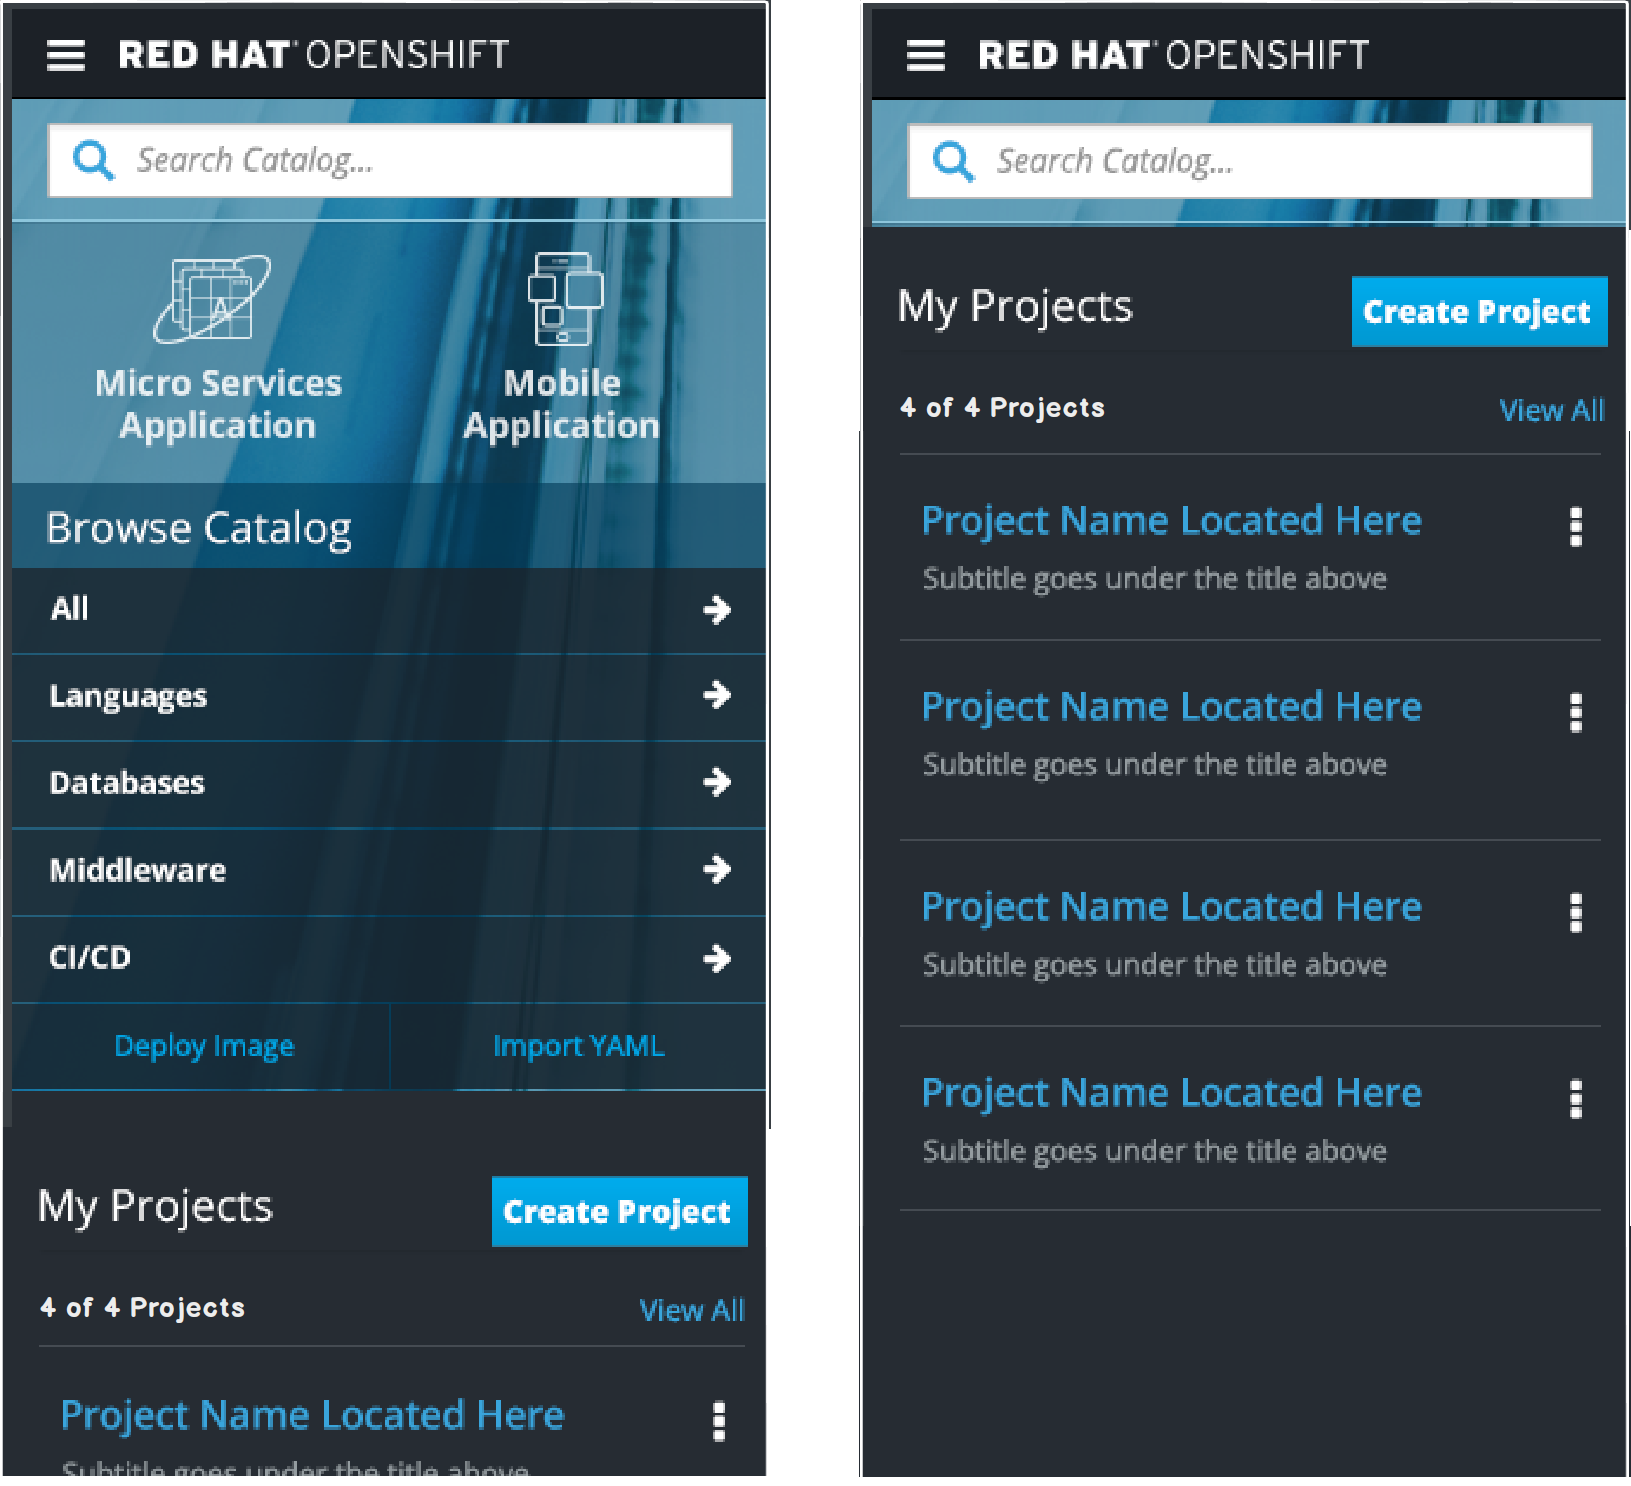The height and width of the screenshot is (1486, 1631).
Task: Open the CI/CD catalog category
Action: point(389,960)
